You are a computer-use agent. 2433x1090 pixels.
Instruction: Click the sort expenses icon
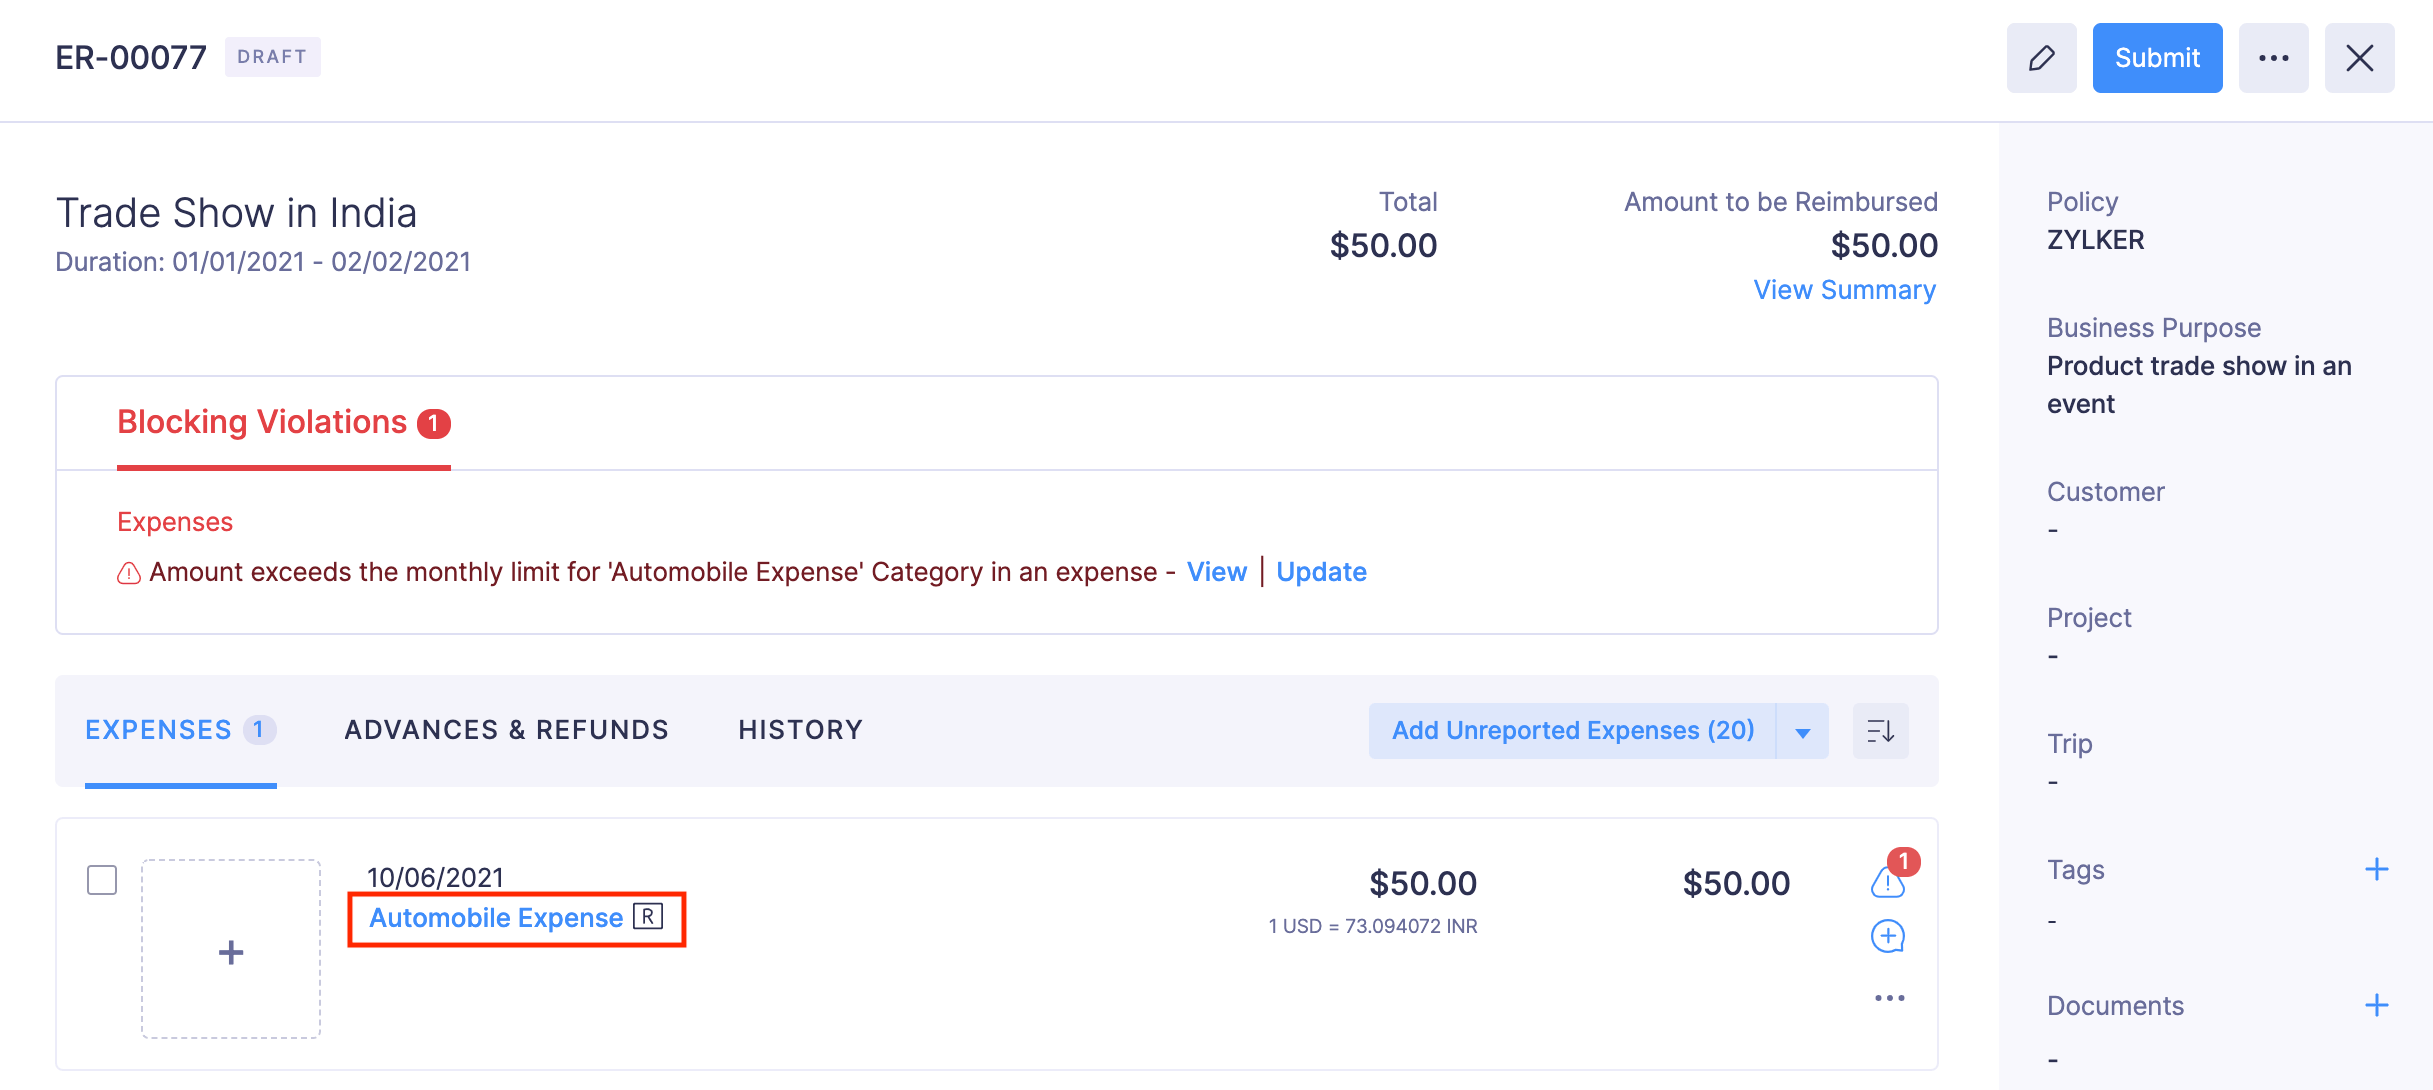[1880, 731]
